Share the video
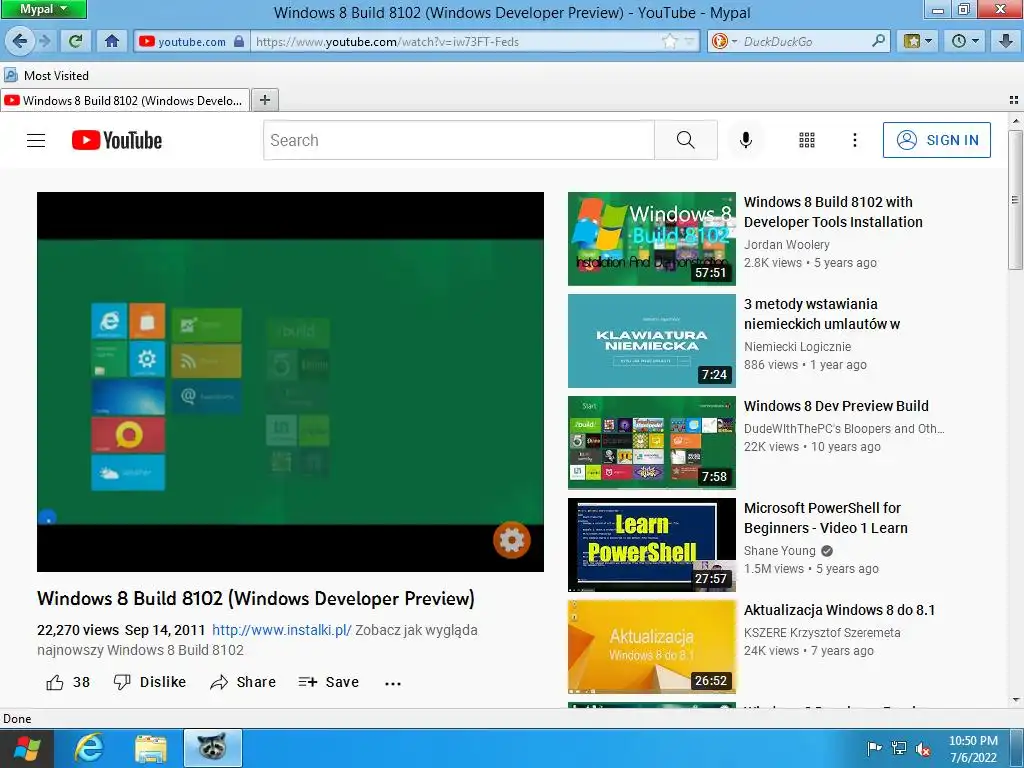Screen dimensions: 1024x768 243,682
